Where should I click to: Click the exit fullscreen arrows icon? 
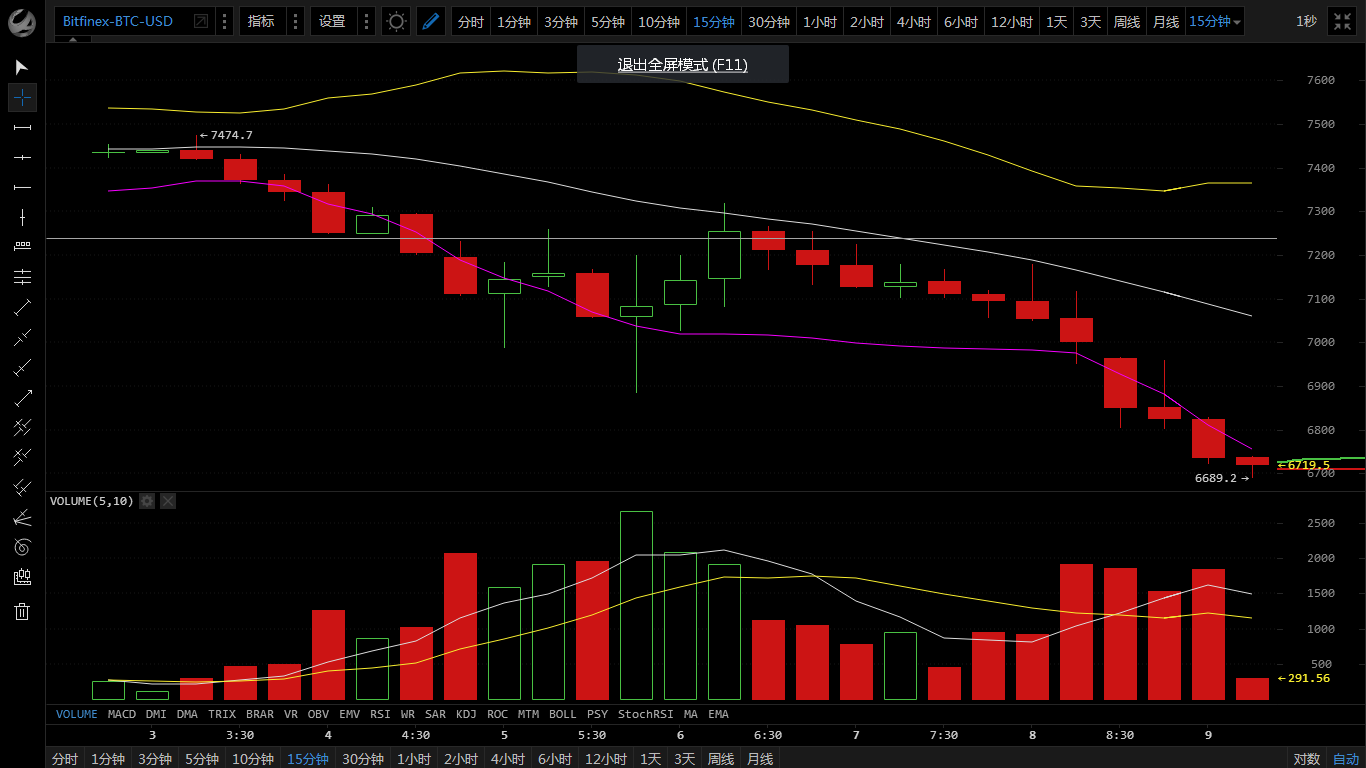(1341, 21)
